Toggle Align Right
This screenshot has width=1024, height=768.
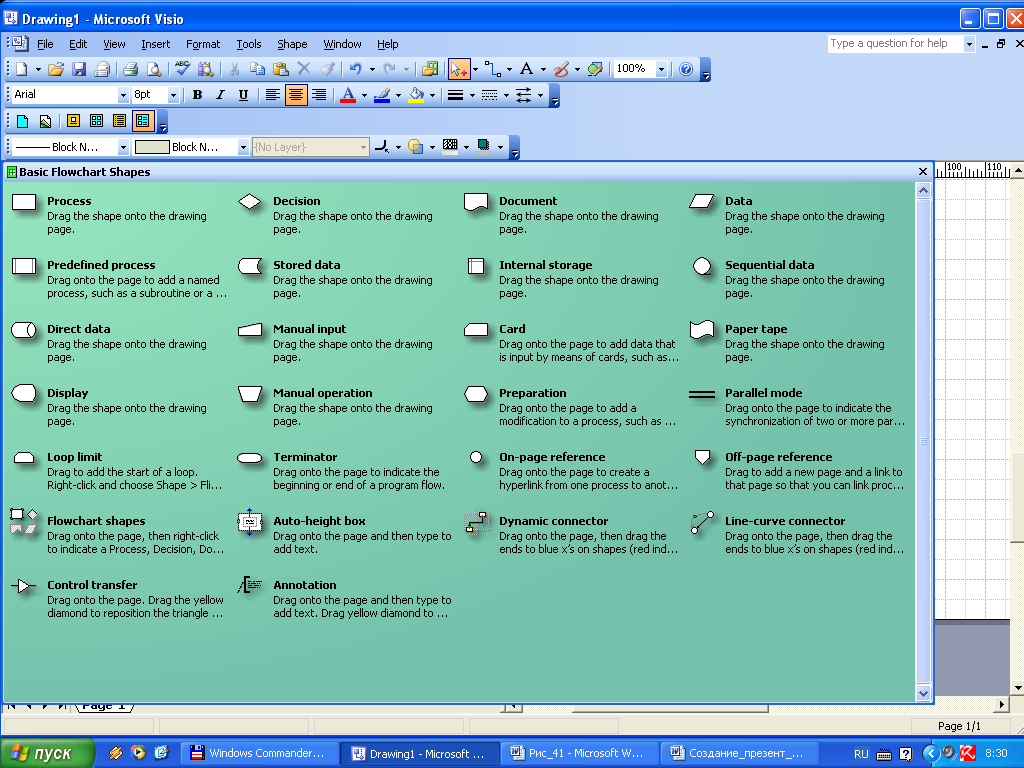pos(319,95)
